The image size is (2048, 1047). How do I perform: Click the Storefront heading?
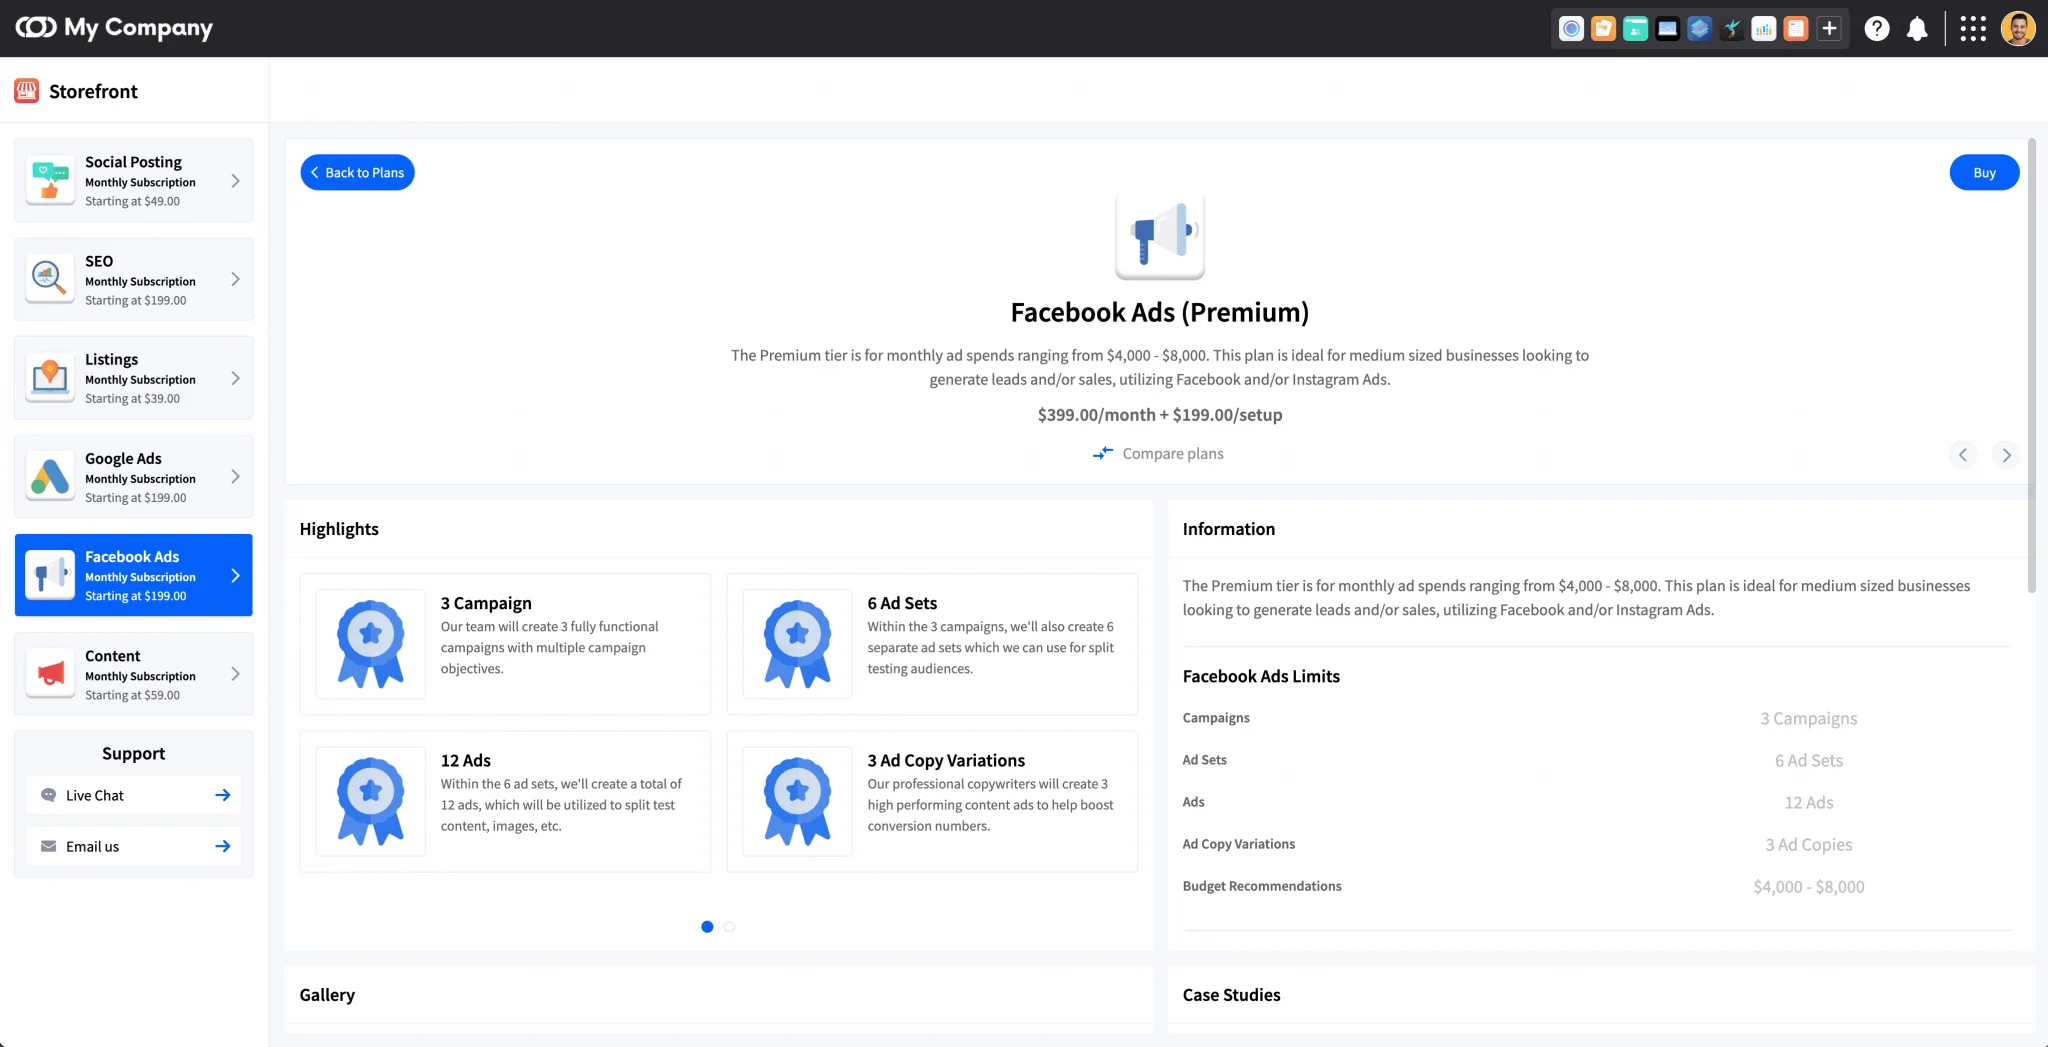(93, 91)
